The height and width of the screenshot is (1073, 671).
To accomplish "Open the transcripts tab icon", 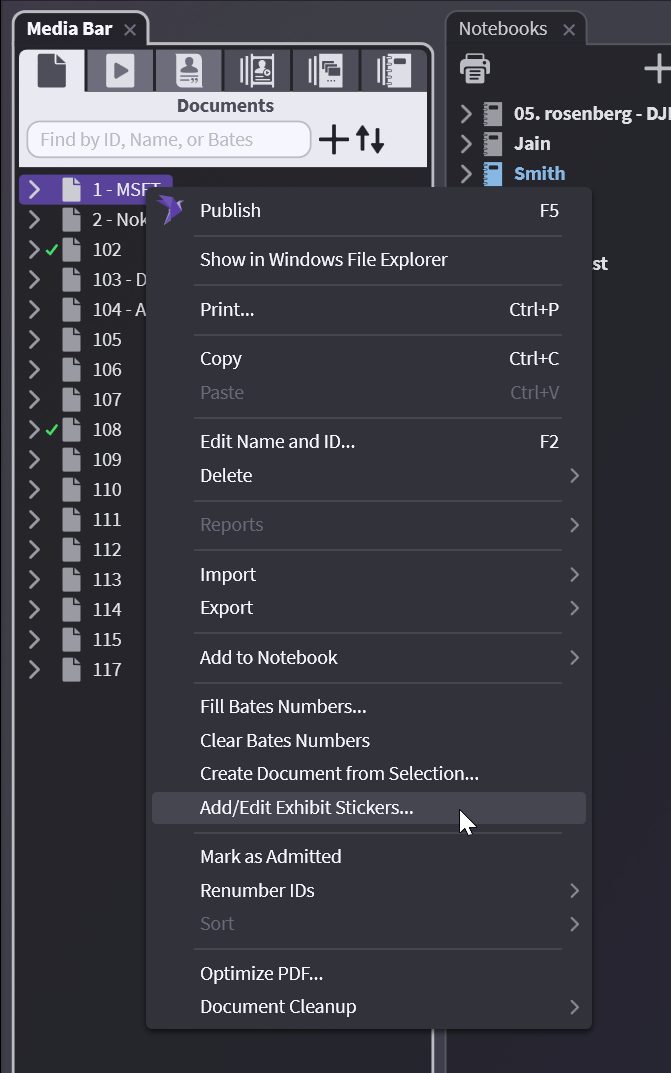I will pos(187,70).
